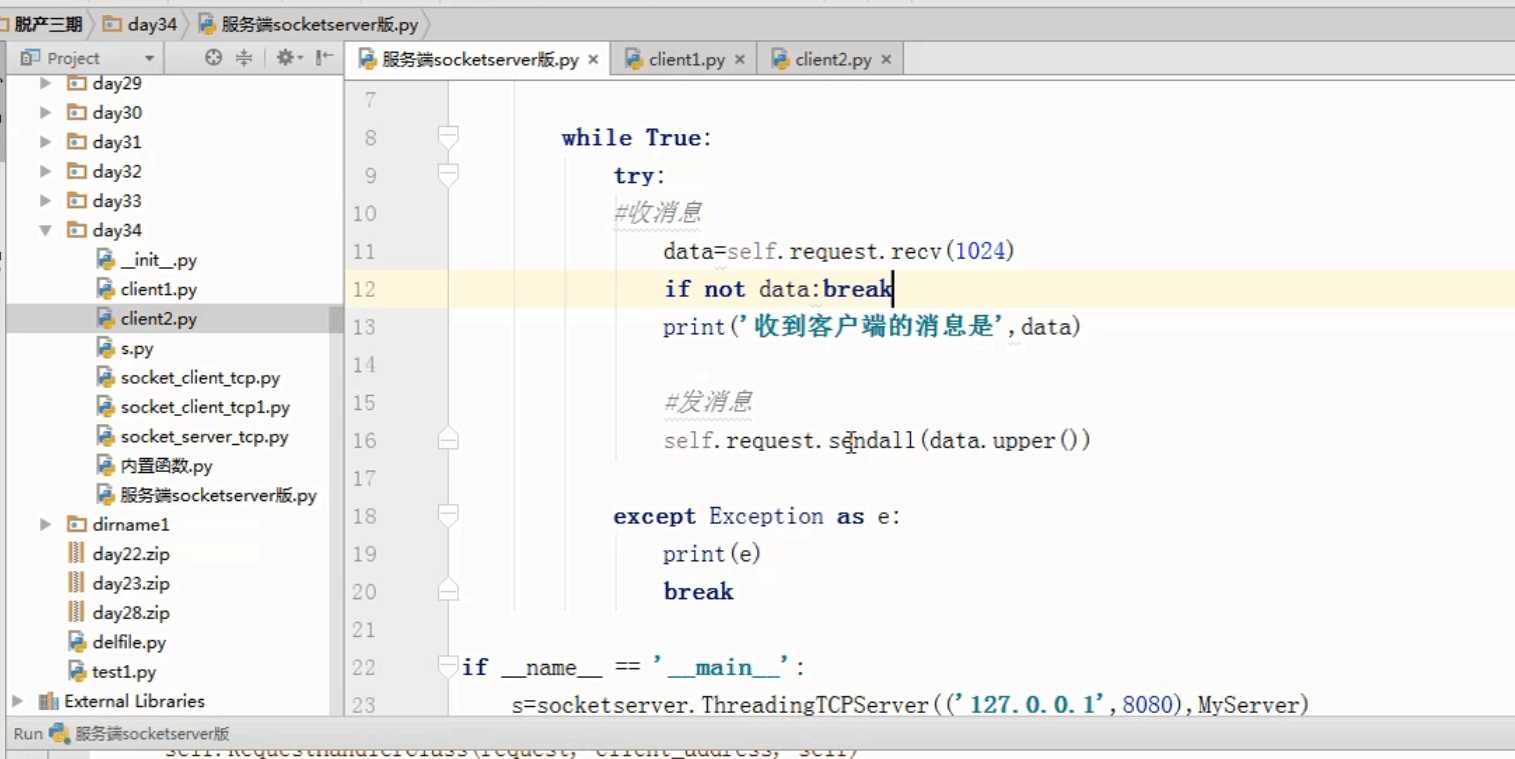This screenshot has width=1515, height=759.
Task: Click print(e) on line 19
Action: [712, 553]
